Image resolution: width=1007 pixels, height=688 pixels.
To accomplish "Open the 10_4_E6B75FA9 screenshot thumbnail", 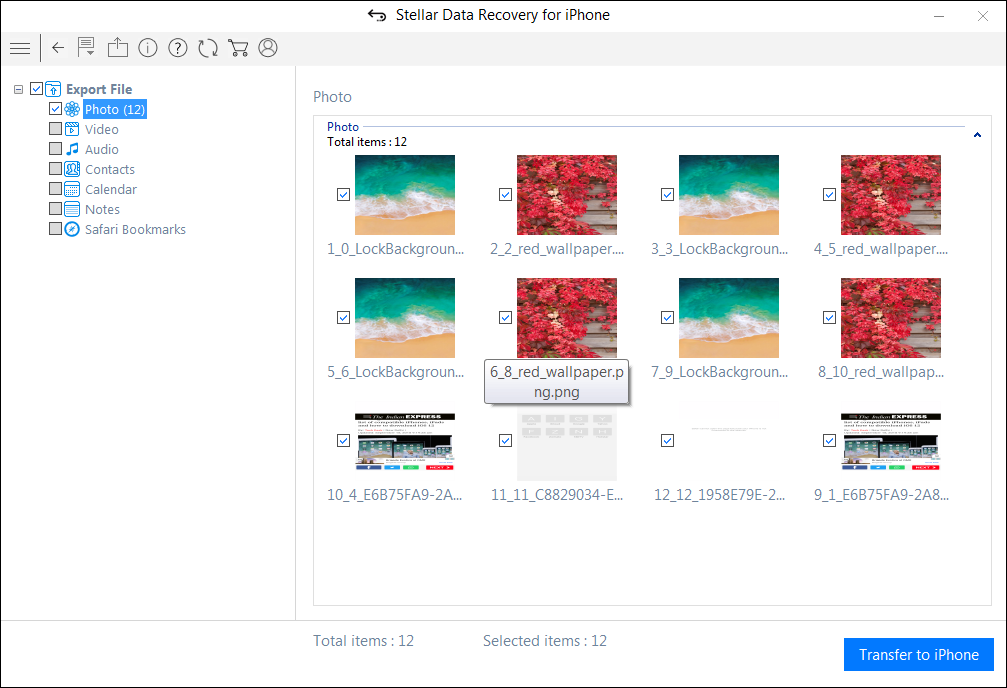I will (405, 441).
